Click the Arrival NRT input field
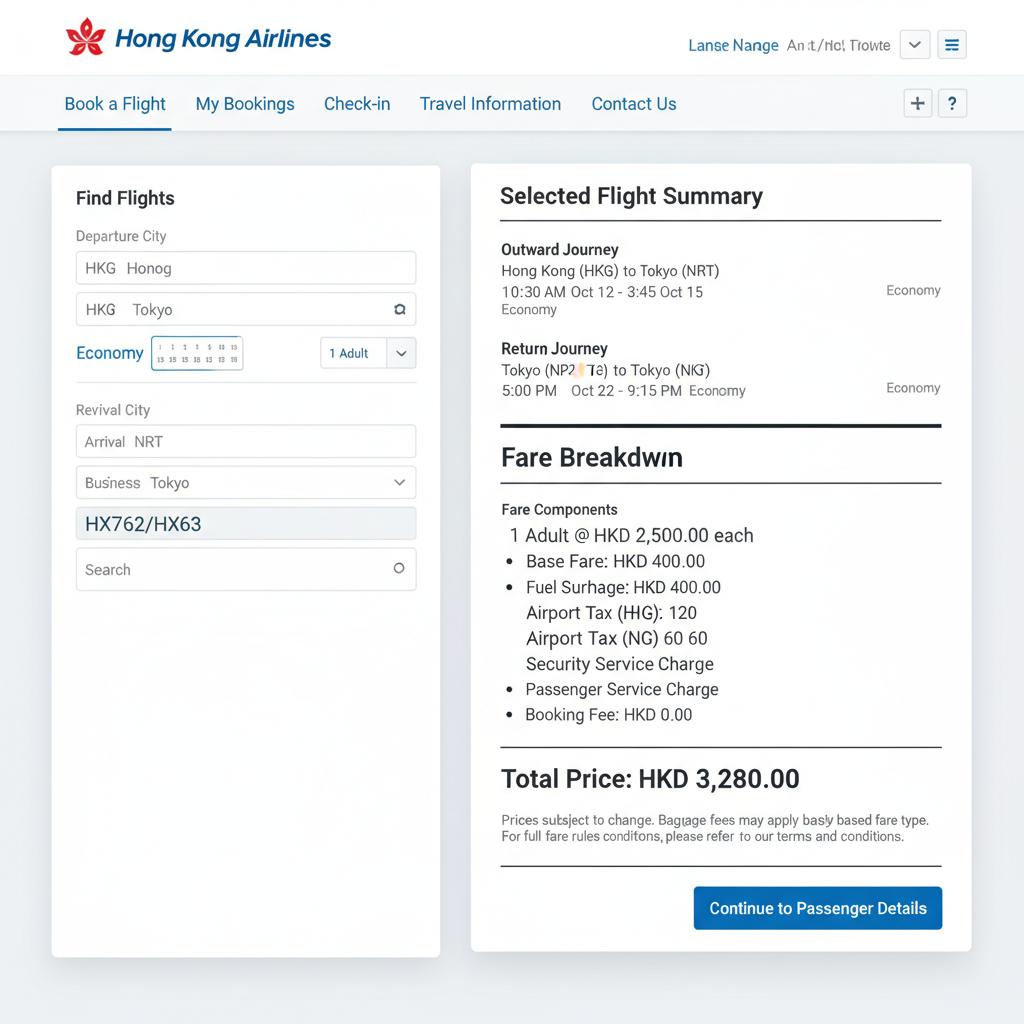1024x1024 pixels. pos(245,441)
